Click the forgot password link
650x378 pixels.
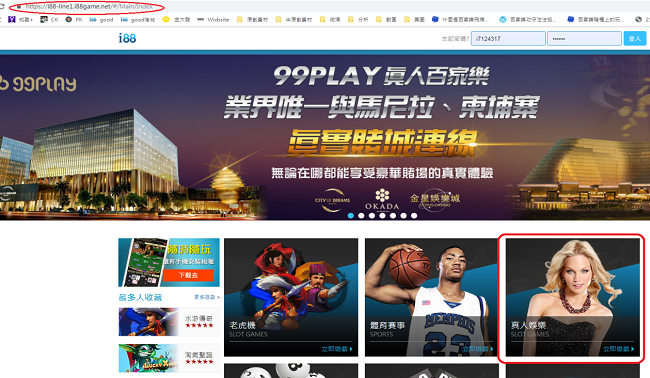click(455, 39)
